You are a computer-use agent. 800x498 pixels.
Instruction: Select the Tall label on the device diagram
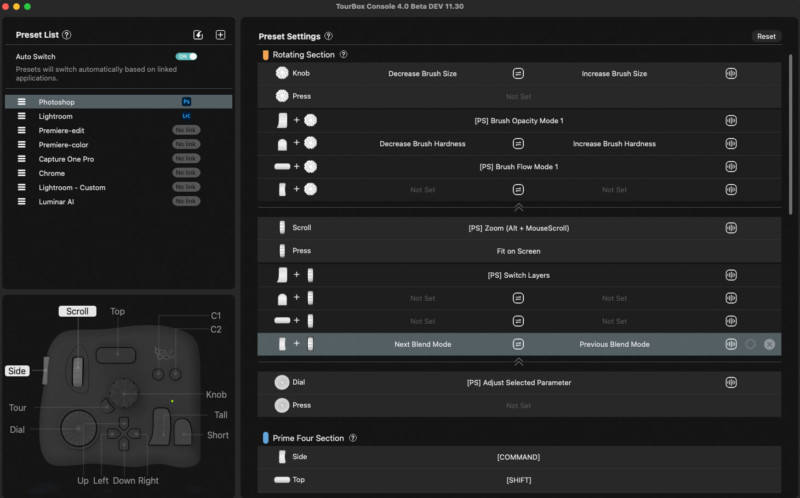tap(221, 415)
